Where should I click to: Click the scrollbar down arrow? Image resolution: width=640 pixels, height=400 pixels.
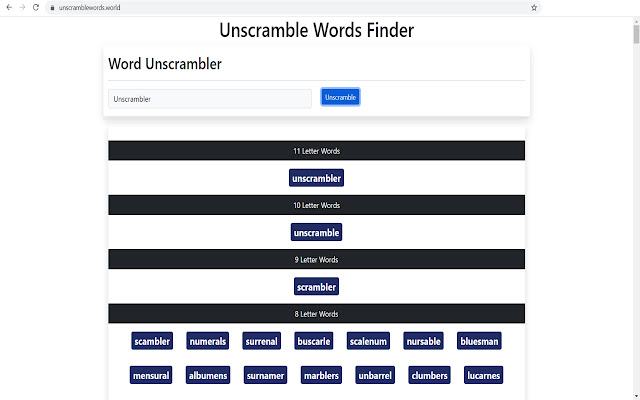click(636, 397)
